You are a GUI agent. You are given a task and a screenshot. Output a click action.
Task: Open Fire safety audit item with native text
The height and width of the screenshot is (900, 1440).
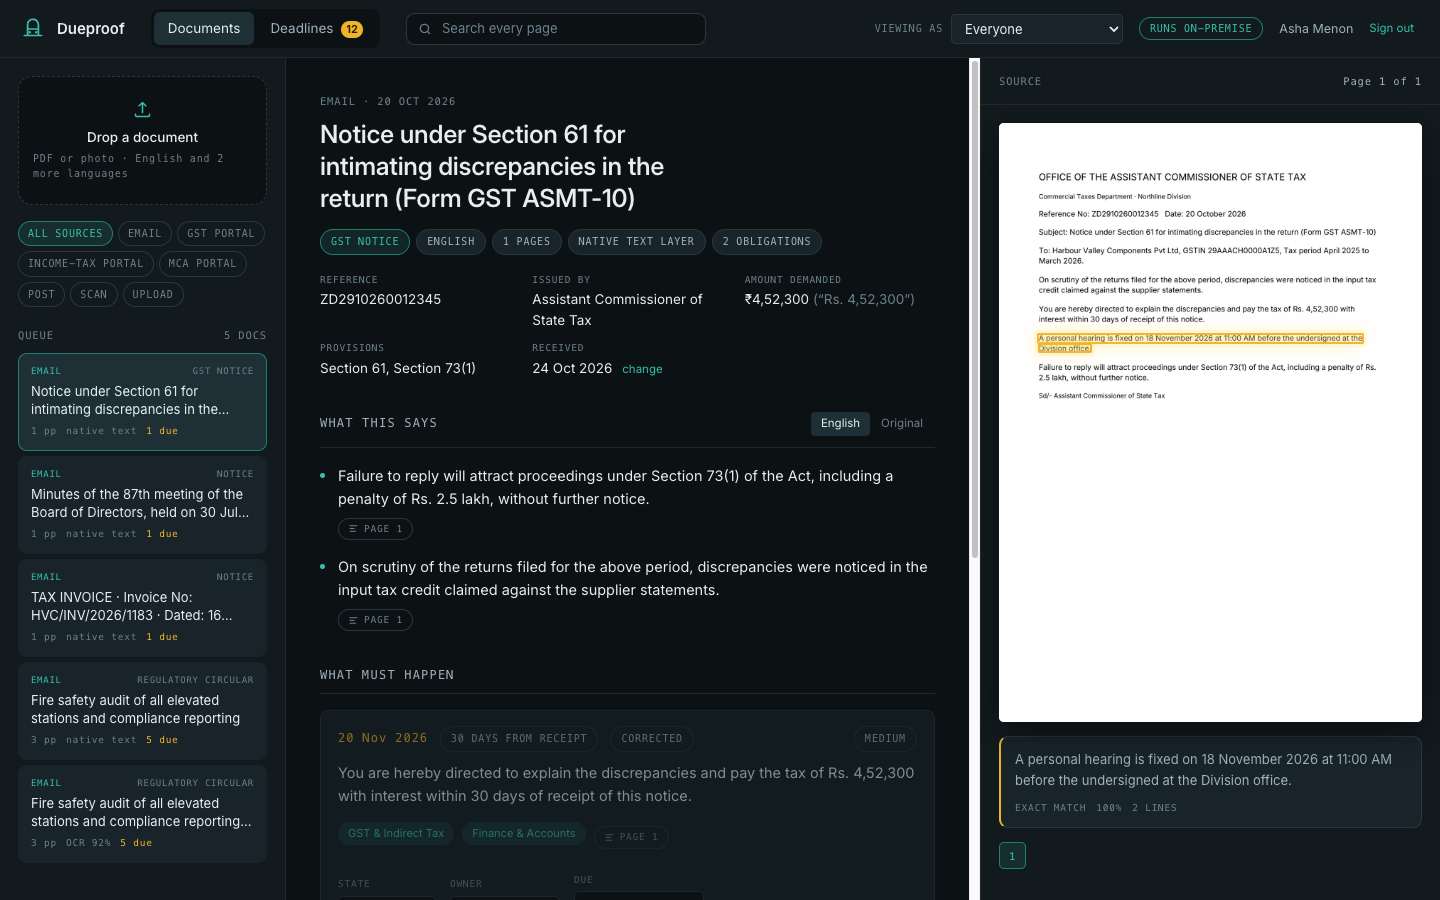[x=142, y=711]
